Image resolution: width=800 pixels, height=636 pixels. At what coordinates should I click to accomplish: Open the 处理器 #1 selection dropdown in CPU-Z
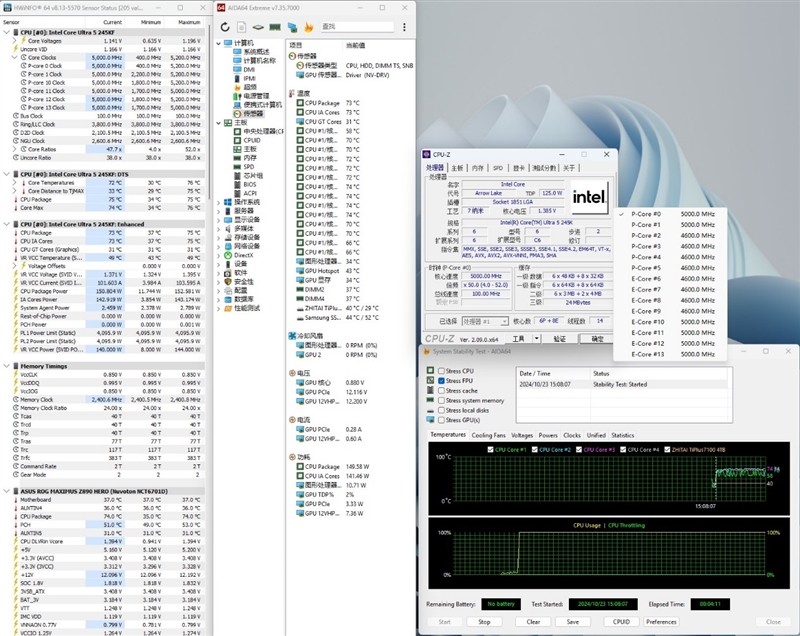click(x=485, y=321)
